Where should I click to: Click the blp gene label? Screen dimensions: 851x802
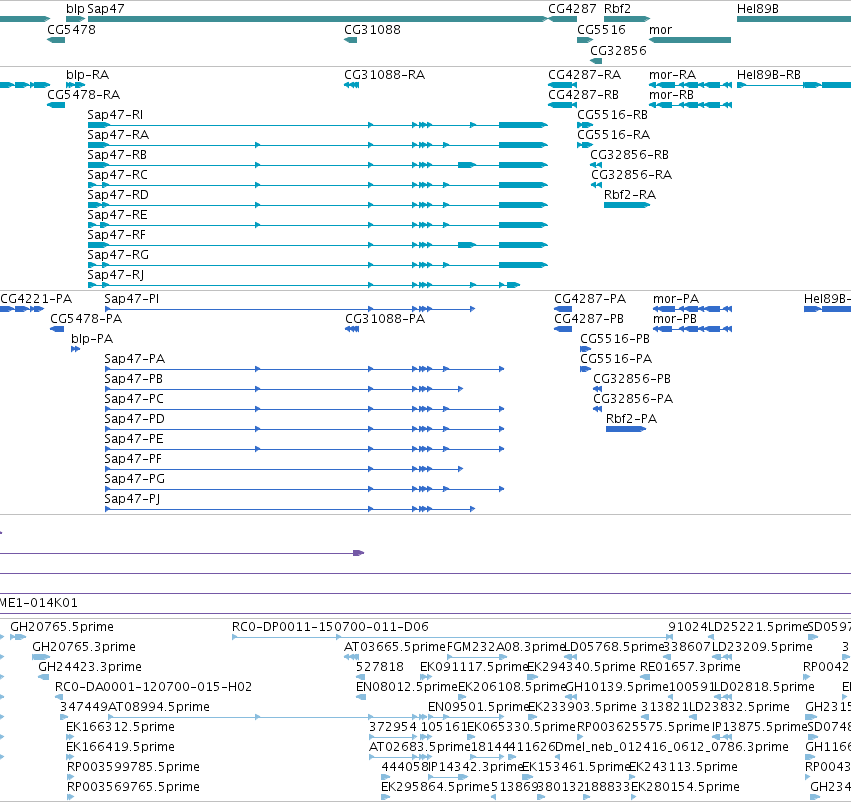(75, 9)
